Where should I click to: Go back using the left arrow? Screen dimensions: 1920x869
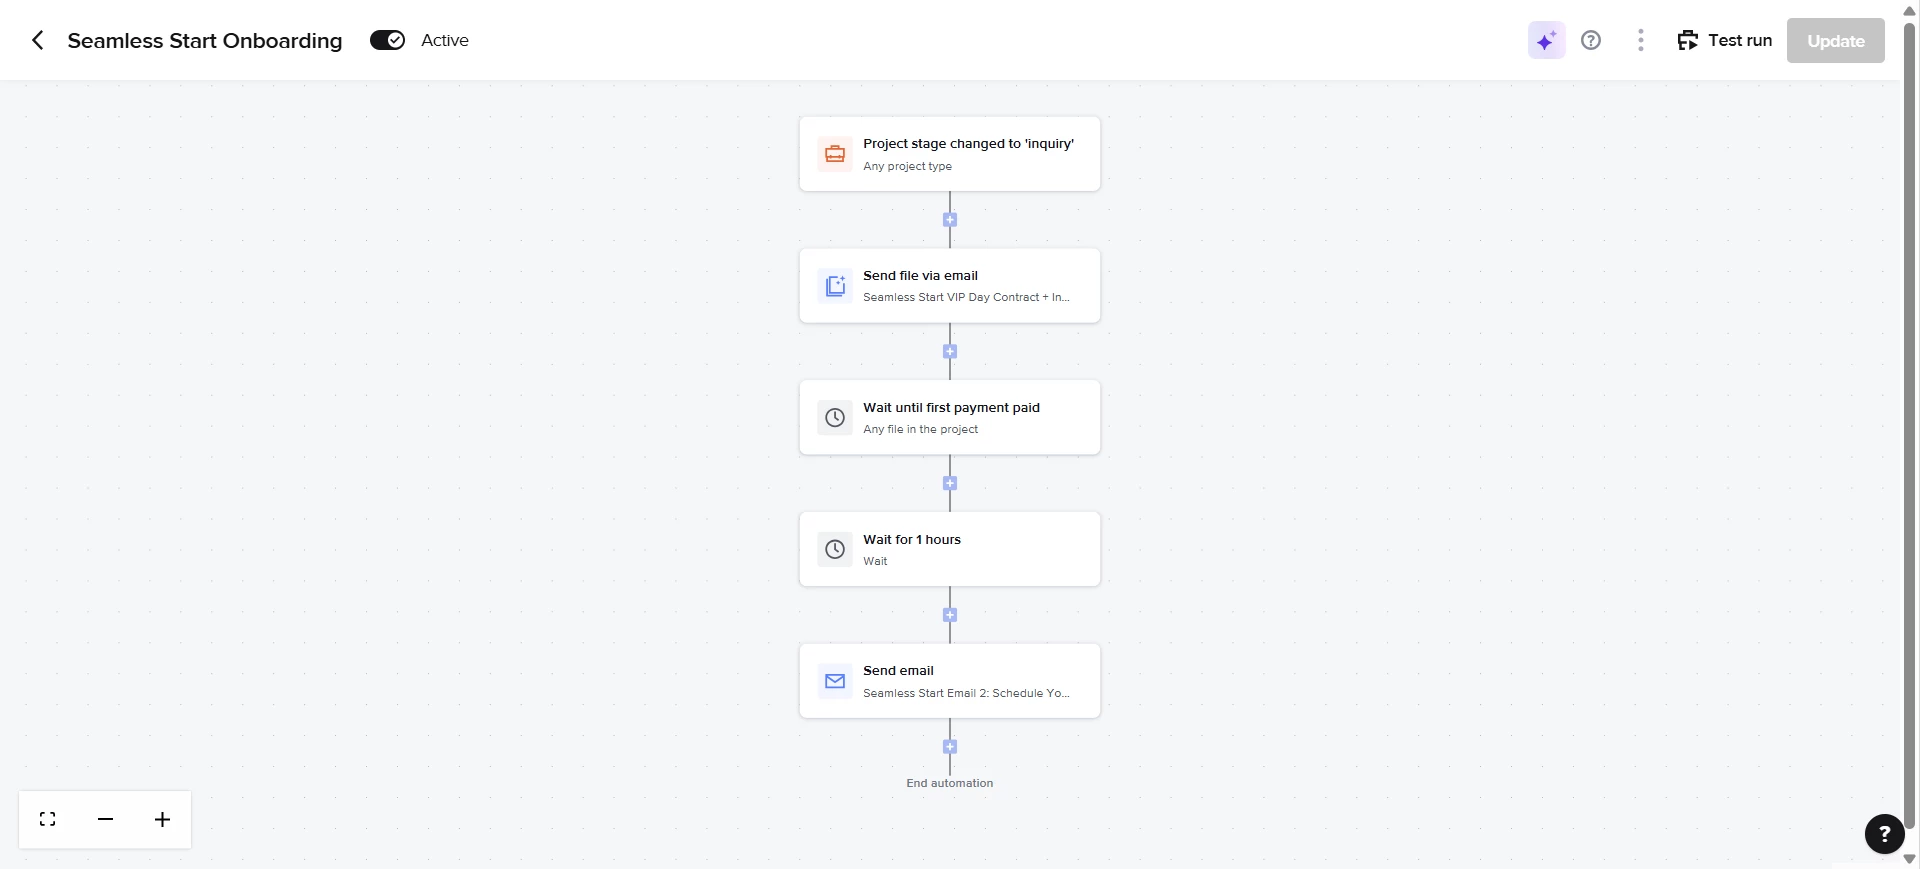(37, 40)
